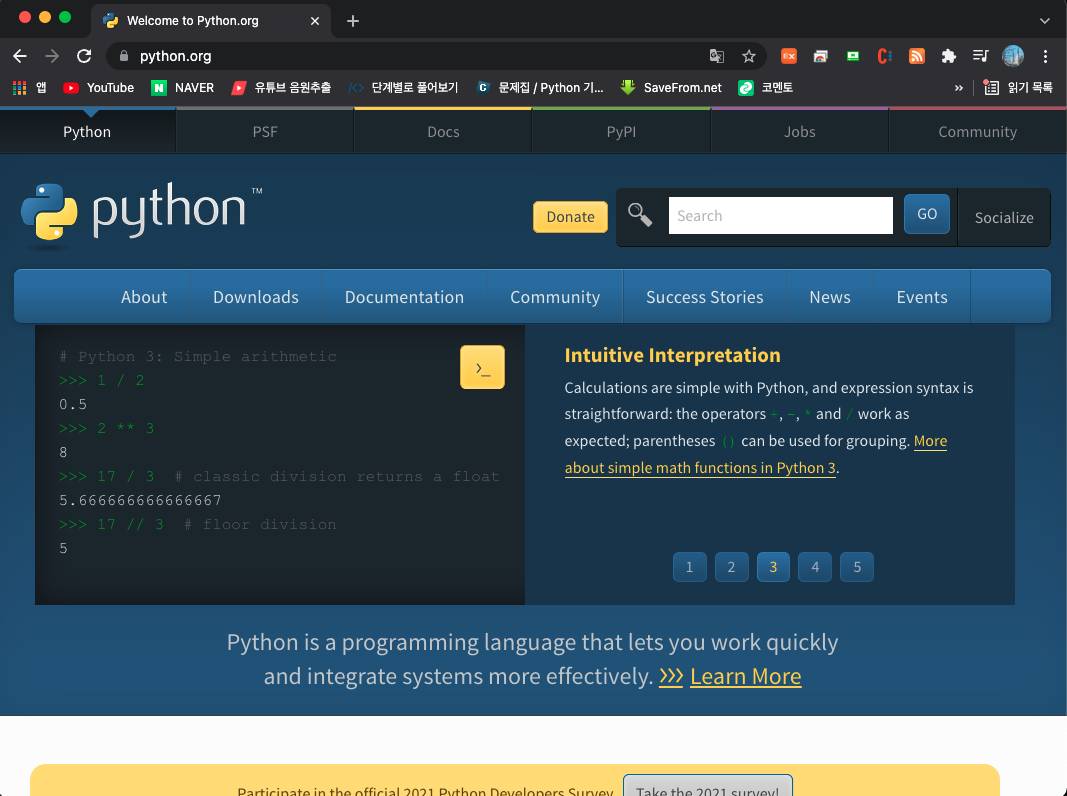Open the About navigation menu
The width and height of the screenshot is (1067, 796).
(x=144, y=297)
